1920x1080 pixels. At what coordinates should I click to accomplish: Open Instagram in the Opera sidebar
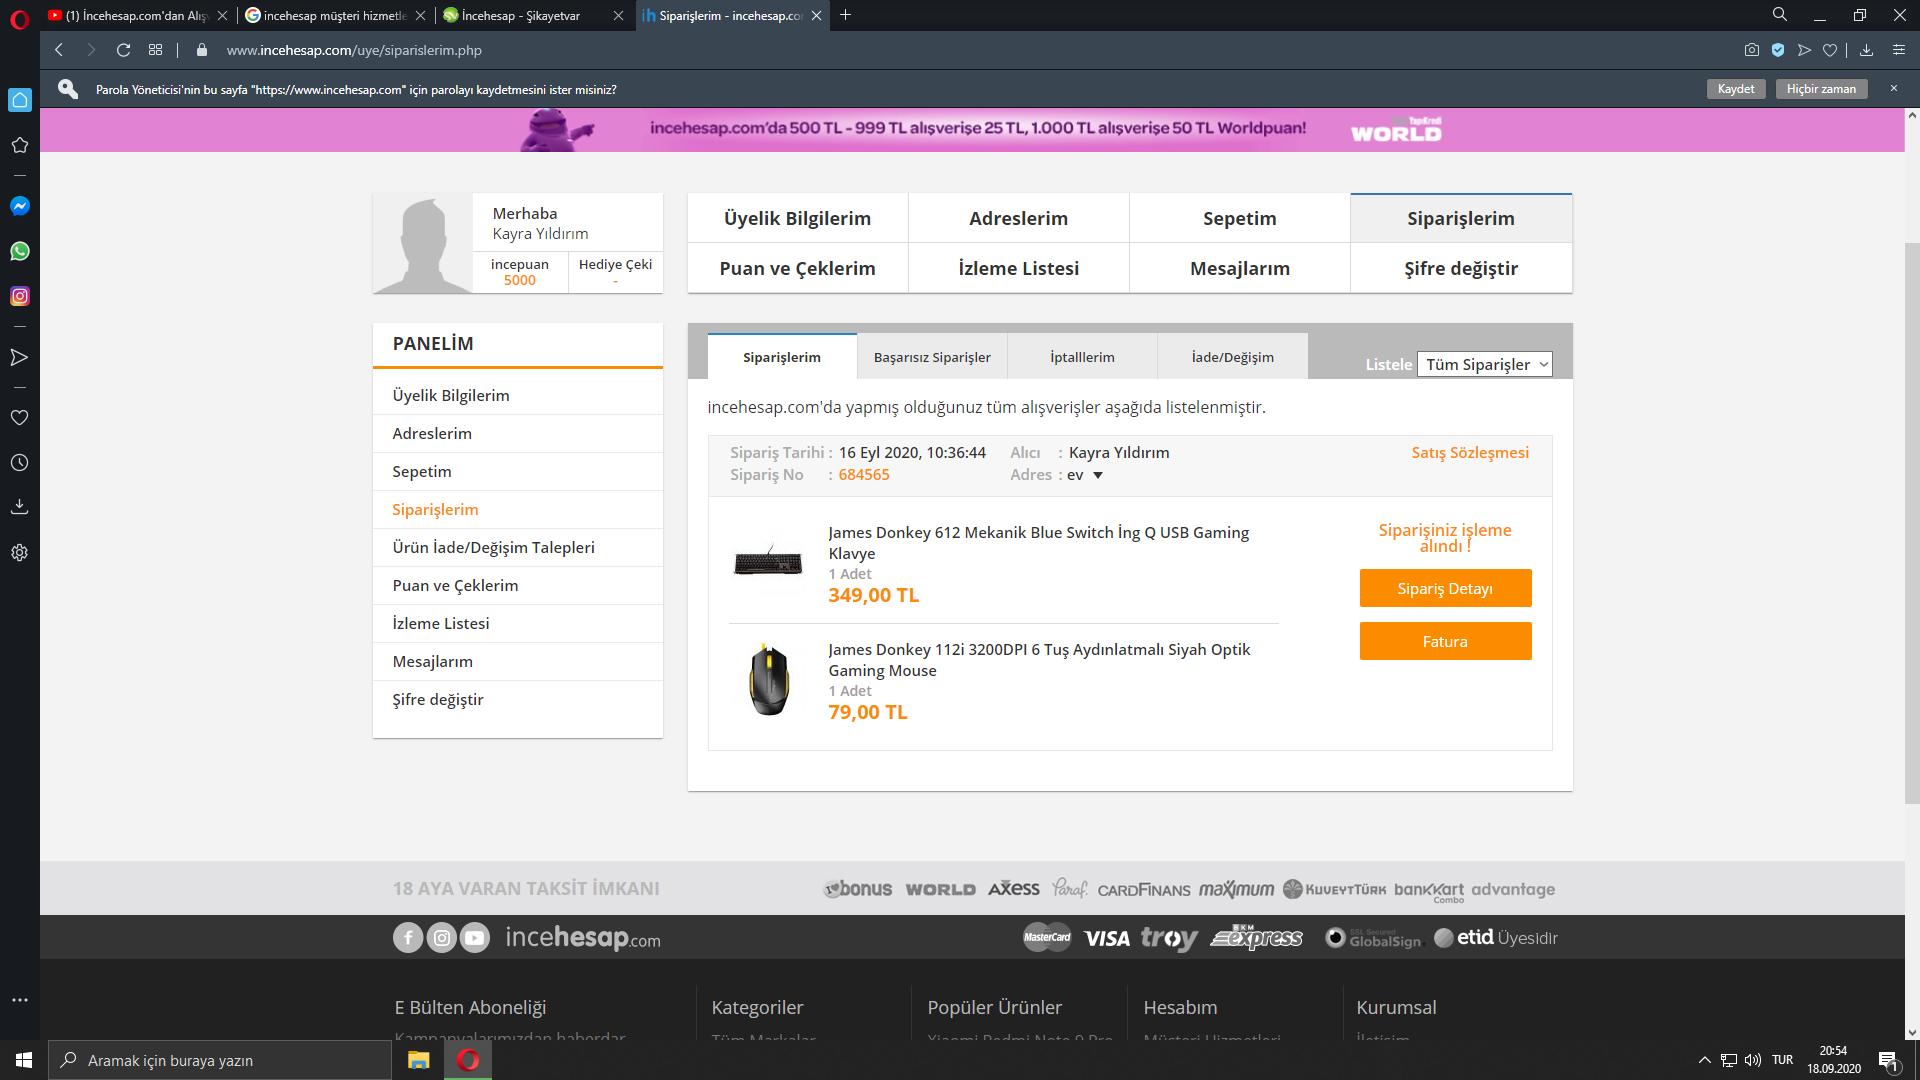[19, 296]
